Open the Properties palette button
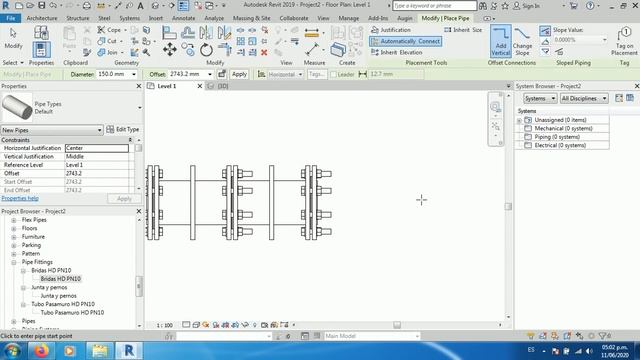The height and width of the screenshot is (360, 640). point(41,50)
